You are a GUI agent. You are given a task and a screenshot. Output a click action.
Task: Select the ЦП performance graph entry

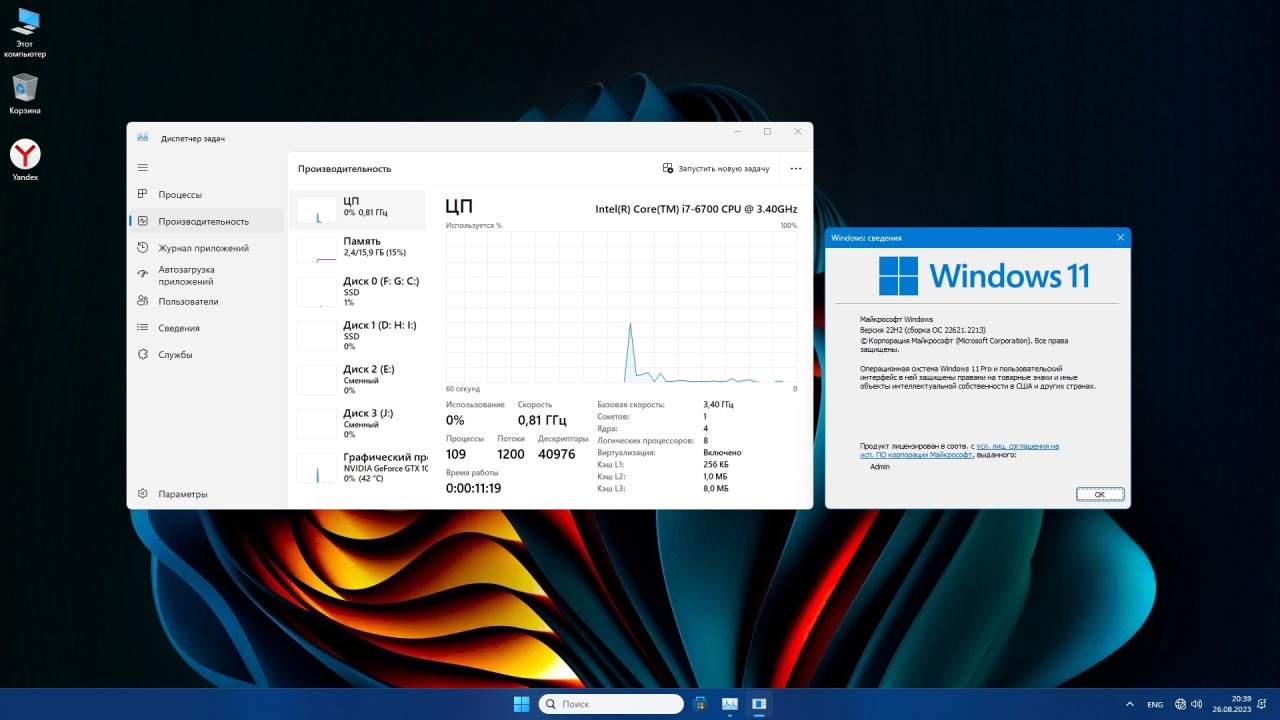(x=358, y=208)
